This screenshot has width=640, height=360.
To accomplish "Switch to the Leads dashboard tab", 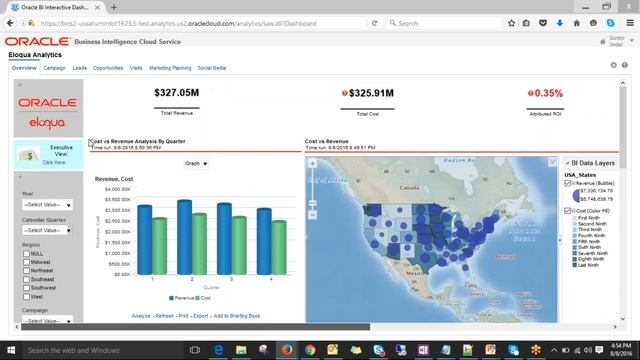I will point(80,68).
